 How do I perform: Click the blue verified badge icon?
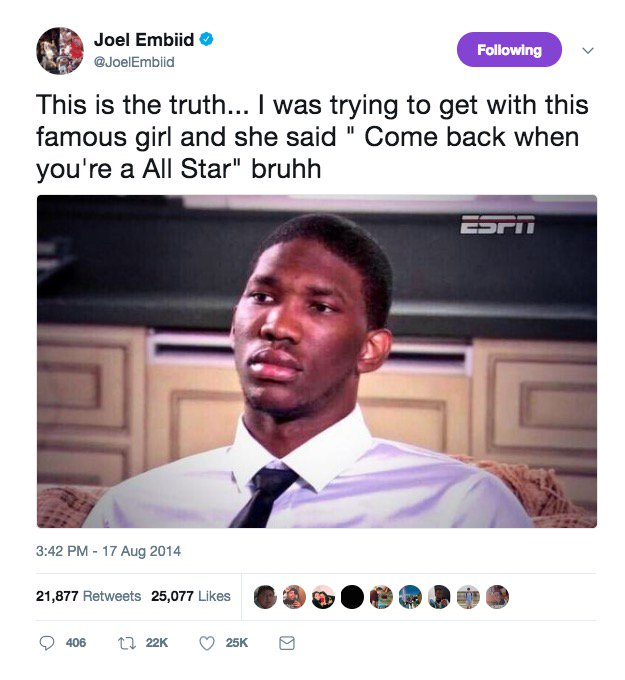point(206,39)
